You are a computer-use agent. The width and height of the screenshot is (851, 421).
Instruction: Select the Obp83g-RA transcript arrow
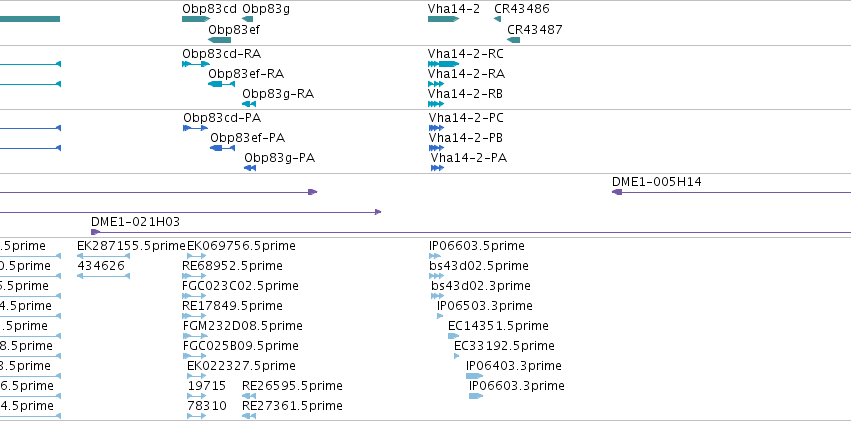click(x=249, y=104)
